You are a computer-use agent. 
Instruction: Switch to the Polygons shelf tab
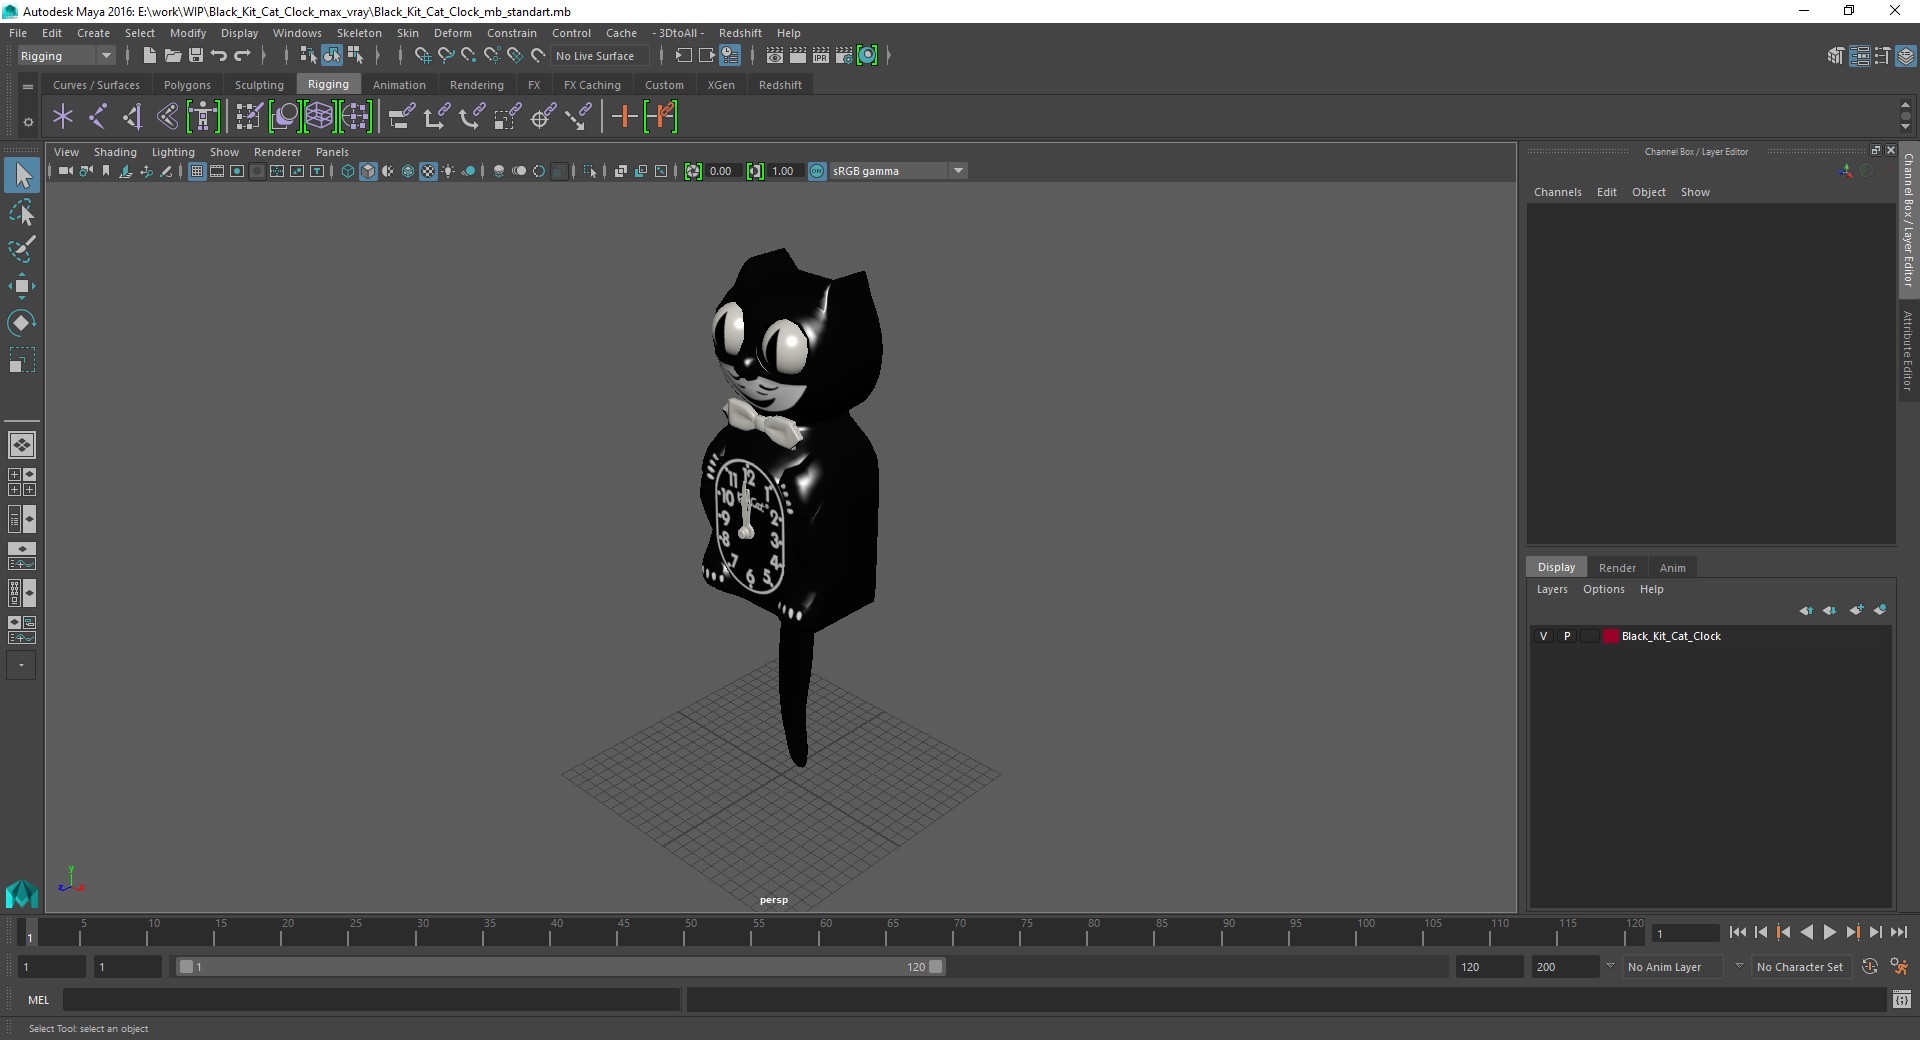(187, 85)
